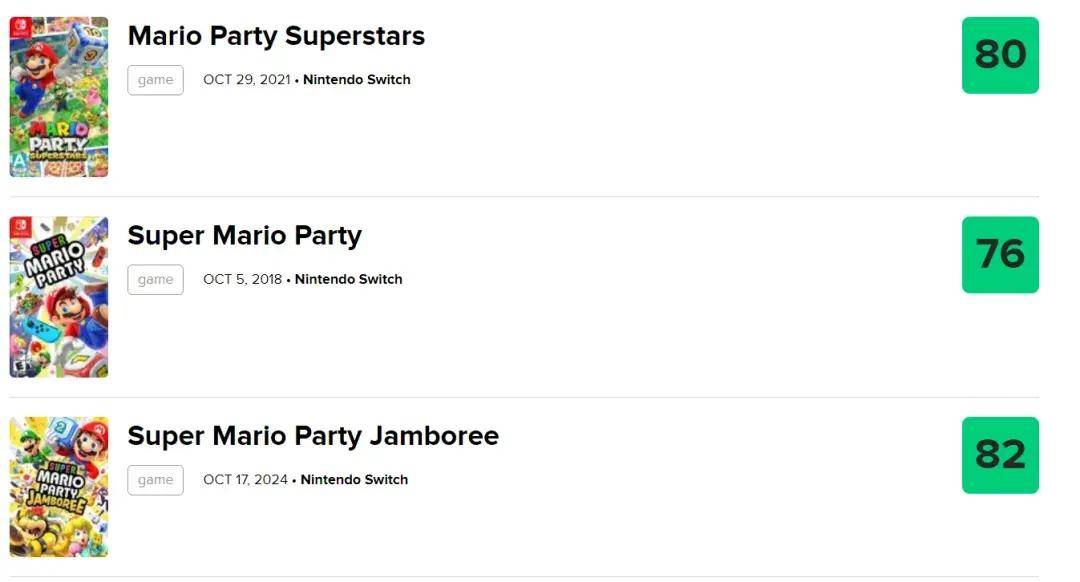Select the Super Mario Party Jamboree cover image
This screenshot has height=582, width=1080.
pyautogui.click(x=59, y=487)
